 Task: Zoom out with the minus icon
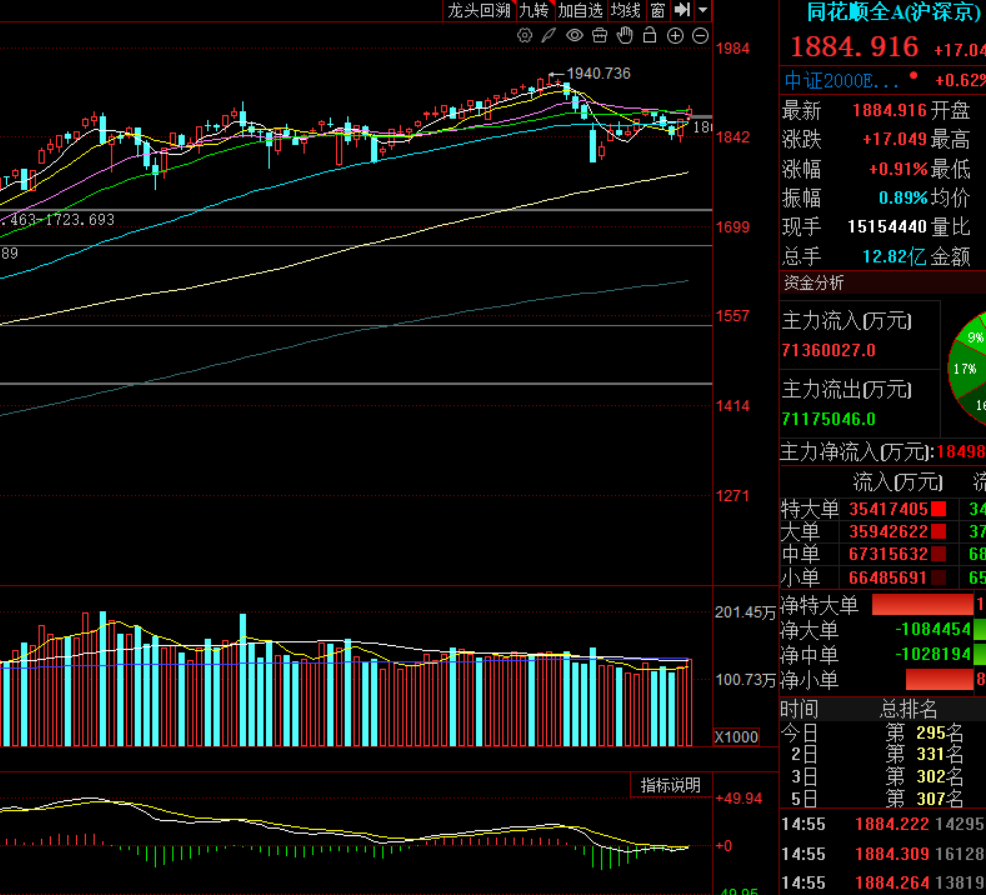pos(700,36)
